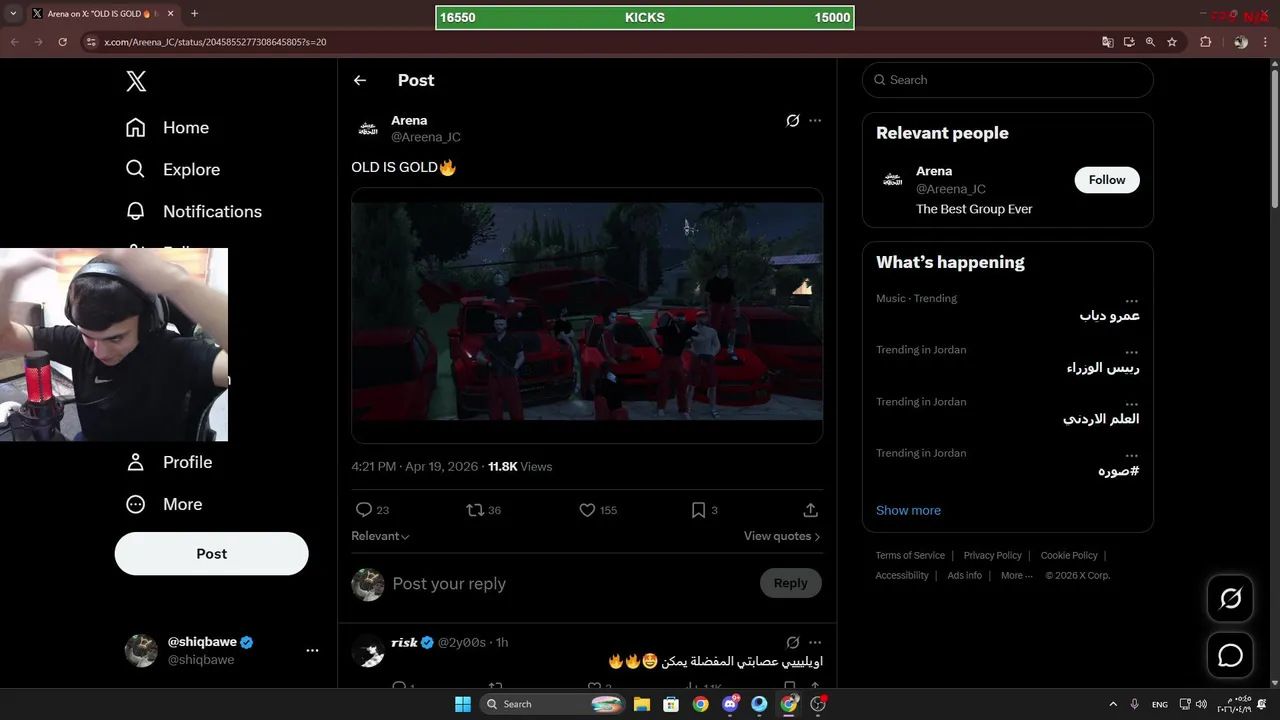Bookmark this page with star icon
Image resolution: width=1280 pixels, height=720 pixels.
(1172, 42)
